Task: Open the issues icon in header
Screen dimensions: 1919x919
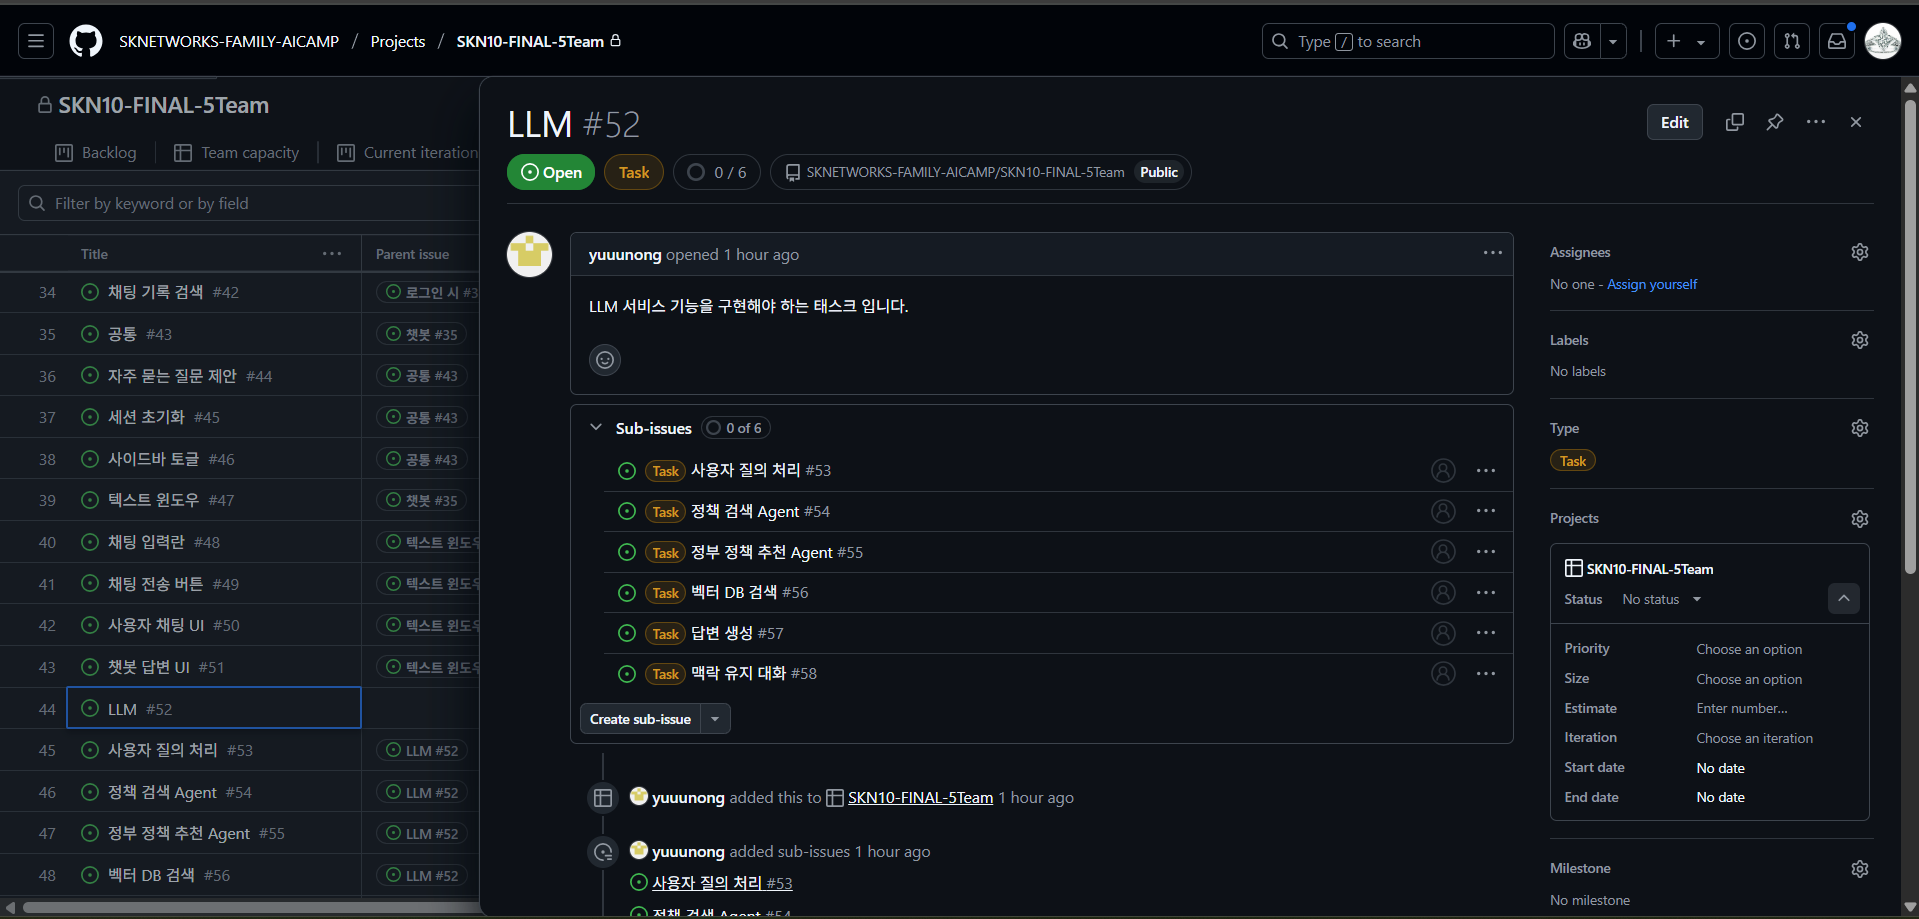Action: pyautogui.click(x=1747, y=41)
